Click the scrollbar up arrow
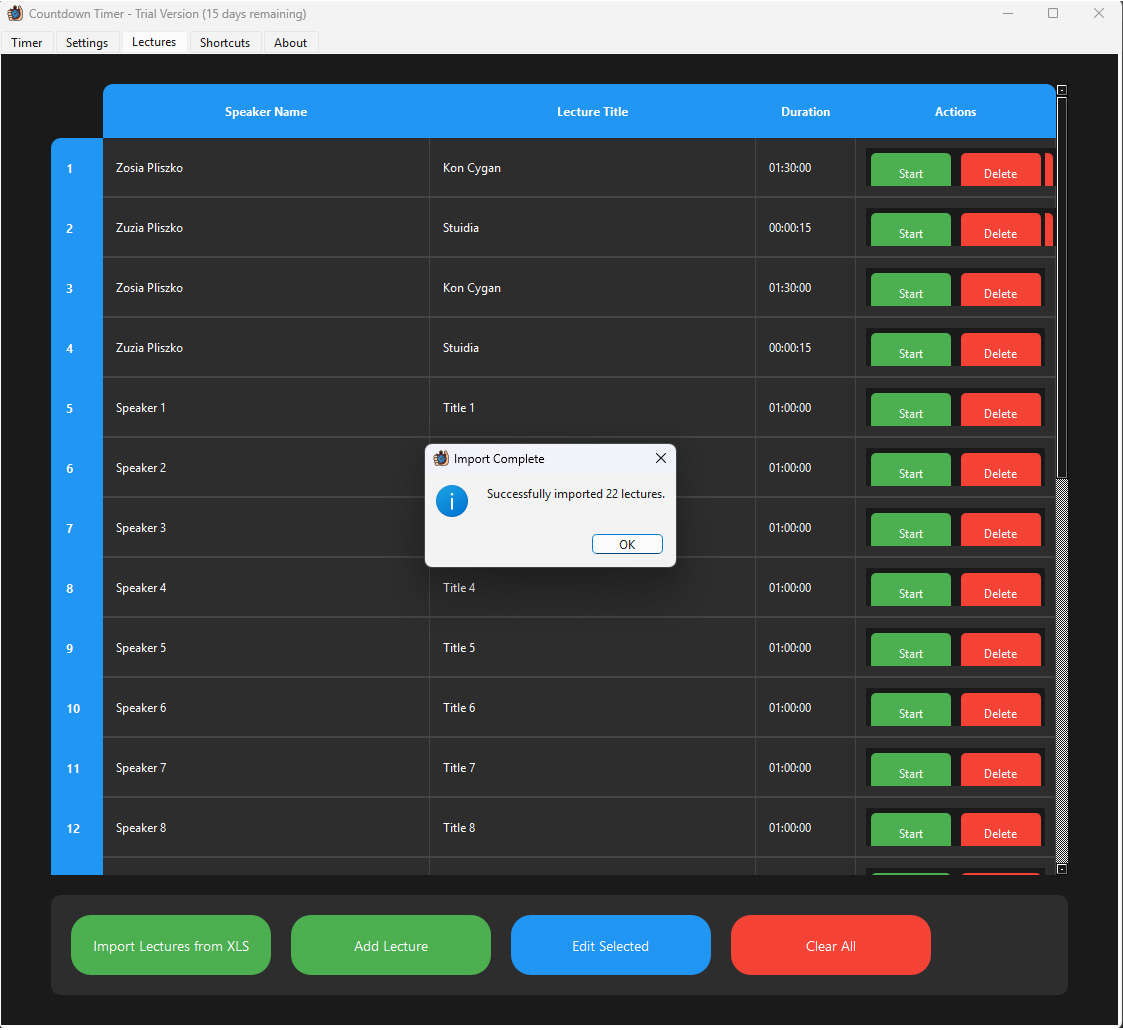This screenshot has width=1123, height=1030. coord(1061,89)
